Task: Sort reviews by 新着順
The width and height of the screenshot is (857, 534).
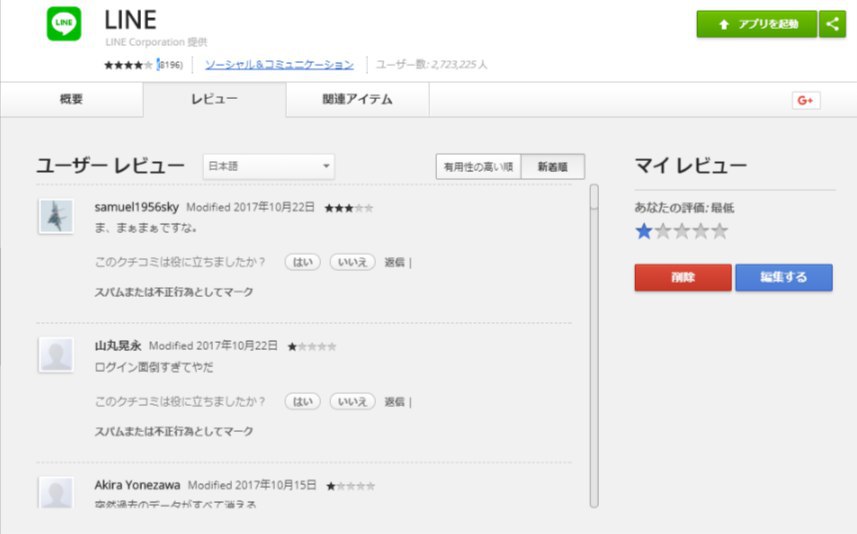Action: click(554, 167)
